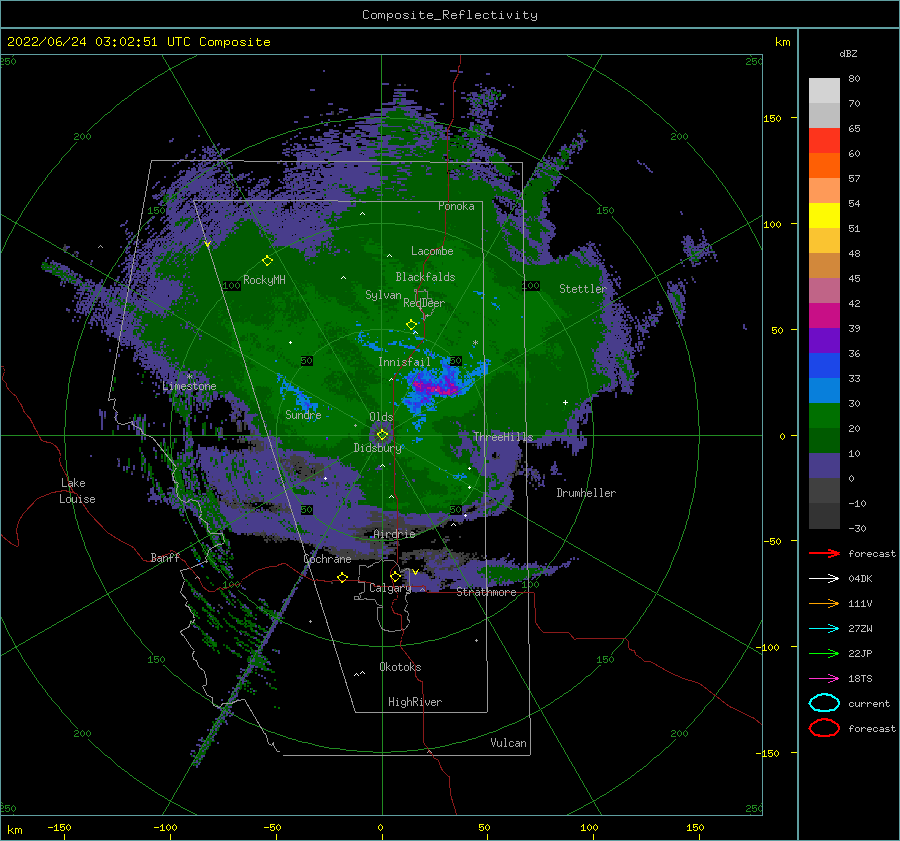Viewport: 900px width, 841px height.
Task: Pick the bright green 30-20 dBZ swatch
Action: click(x=824, y=415)
